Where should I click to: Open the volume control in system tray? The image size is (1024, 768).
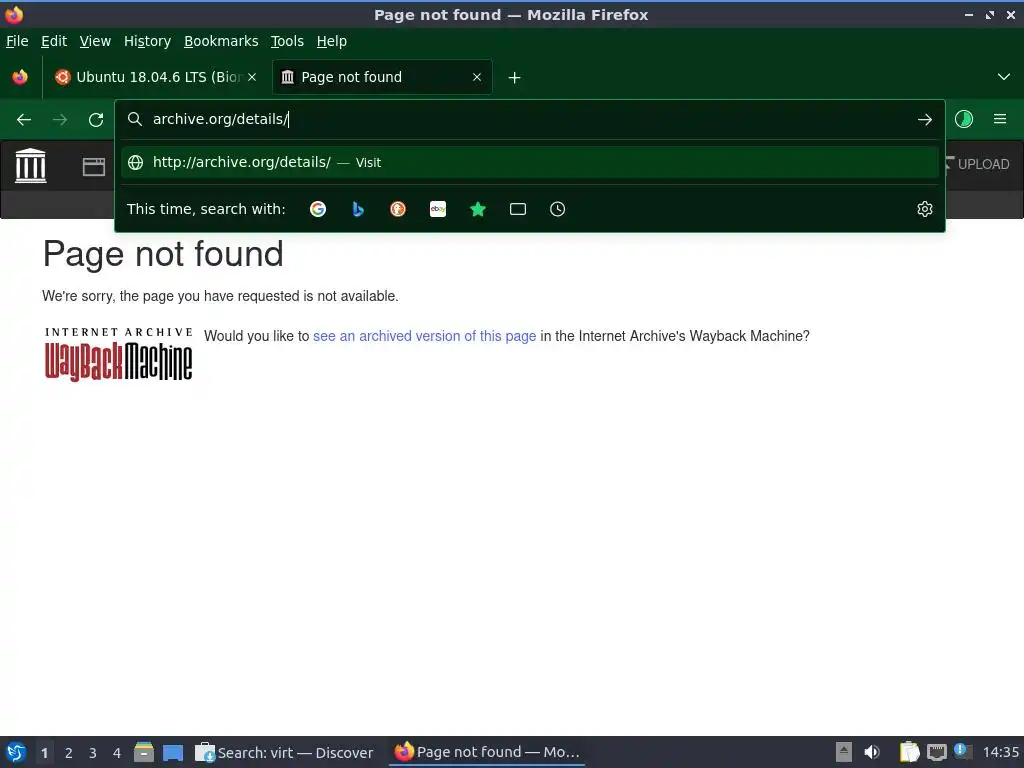click(x=872, y=752)
